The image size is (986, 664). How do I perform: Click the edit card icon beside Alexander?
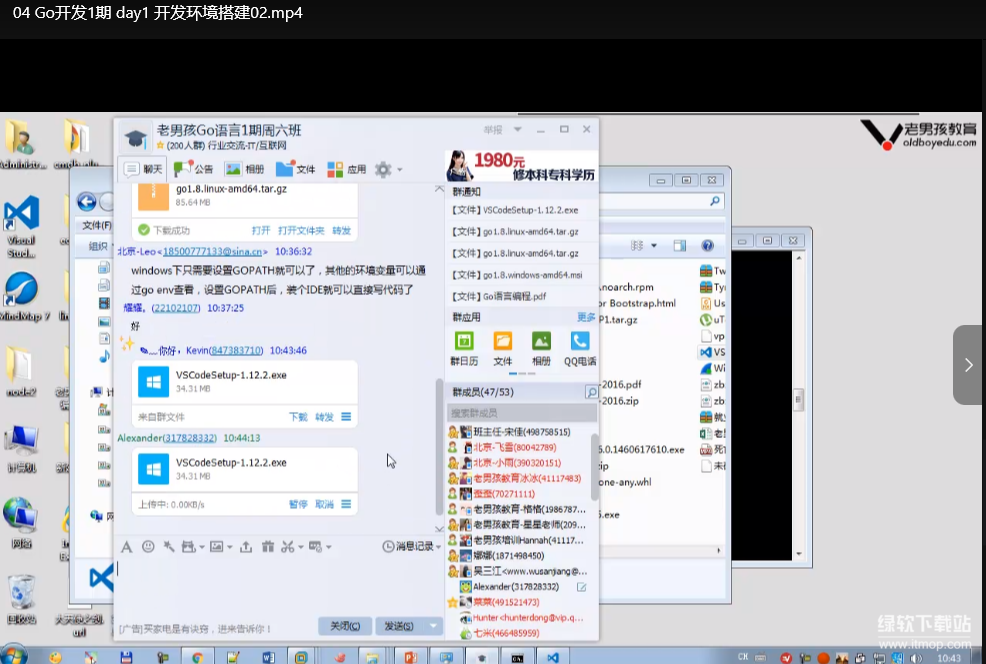582,587
